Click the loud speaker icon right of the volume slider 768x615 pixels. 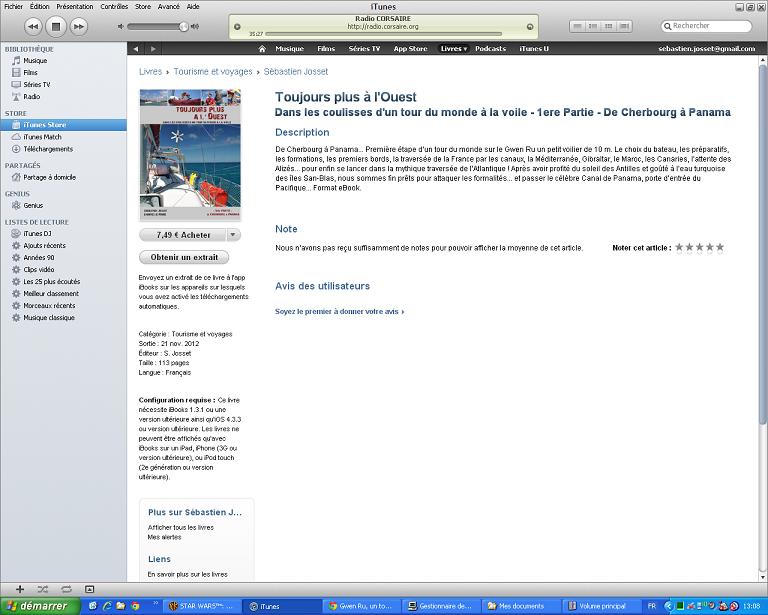click(195, 26)
